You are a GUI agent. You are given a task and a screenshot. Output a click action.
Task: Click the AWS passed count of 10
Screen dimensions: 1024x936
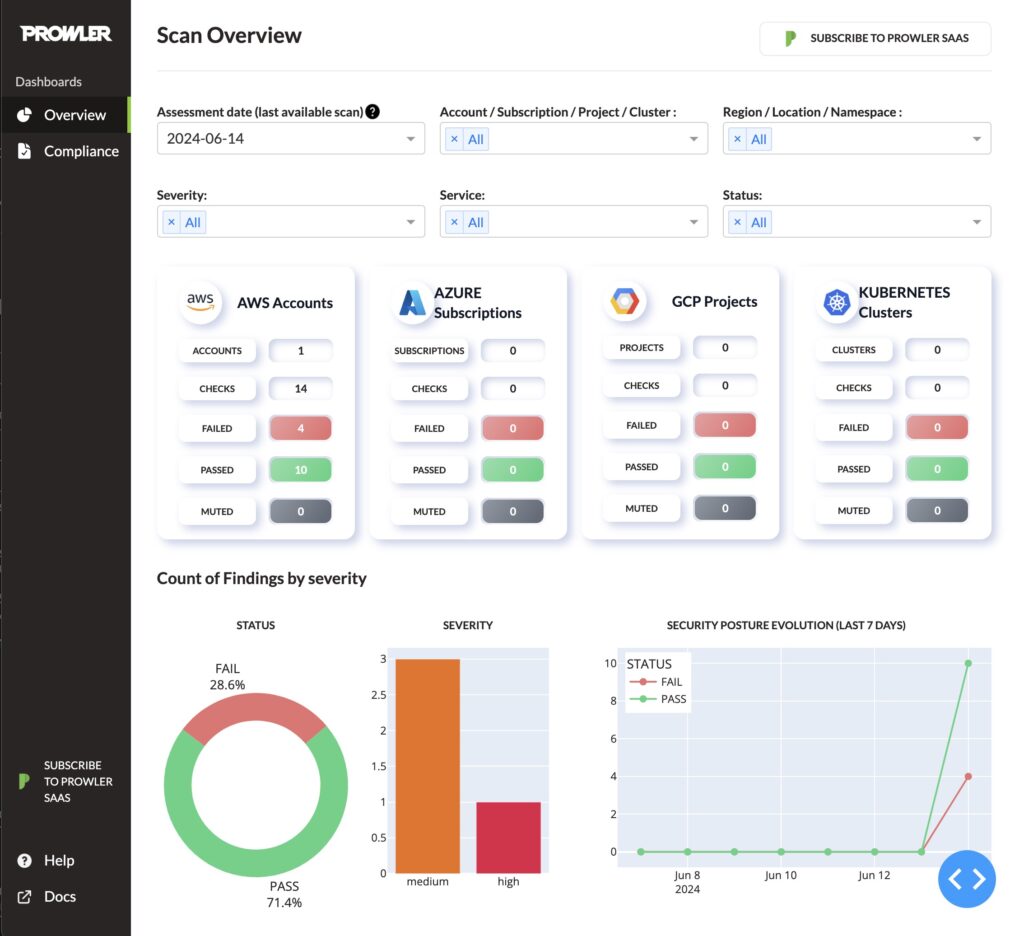300,470
